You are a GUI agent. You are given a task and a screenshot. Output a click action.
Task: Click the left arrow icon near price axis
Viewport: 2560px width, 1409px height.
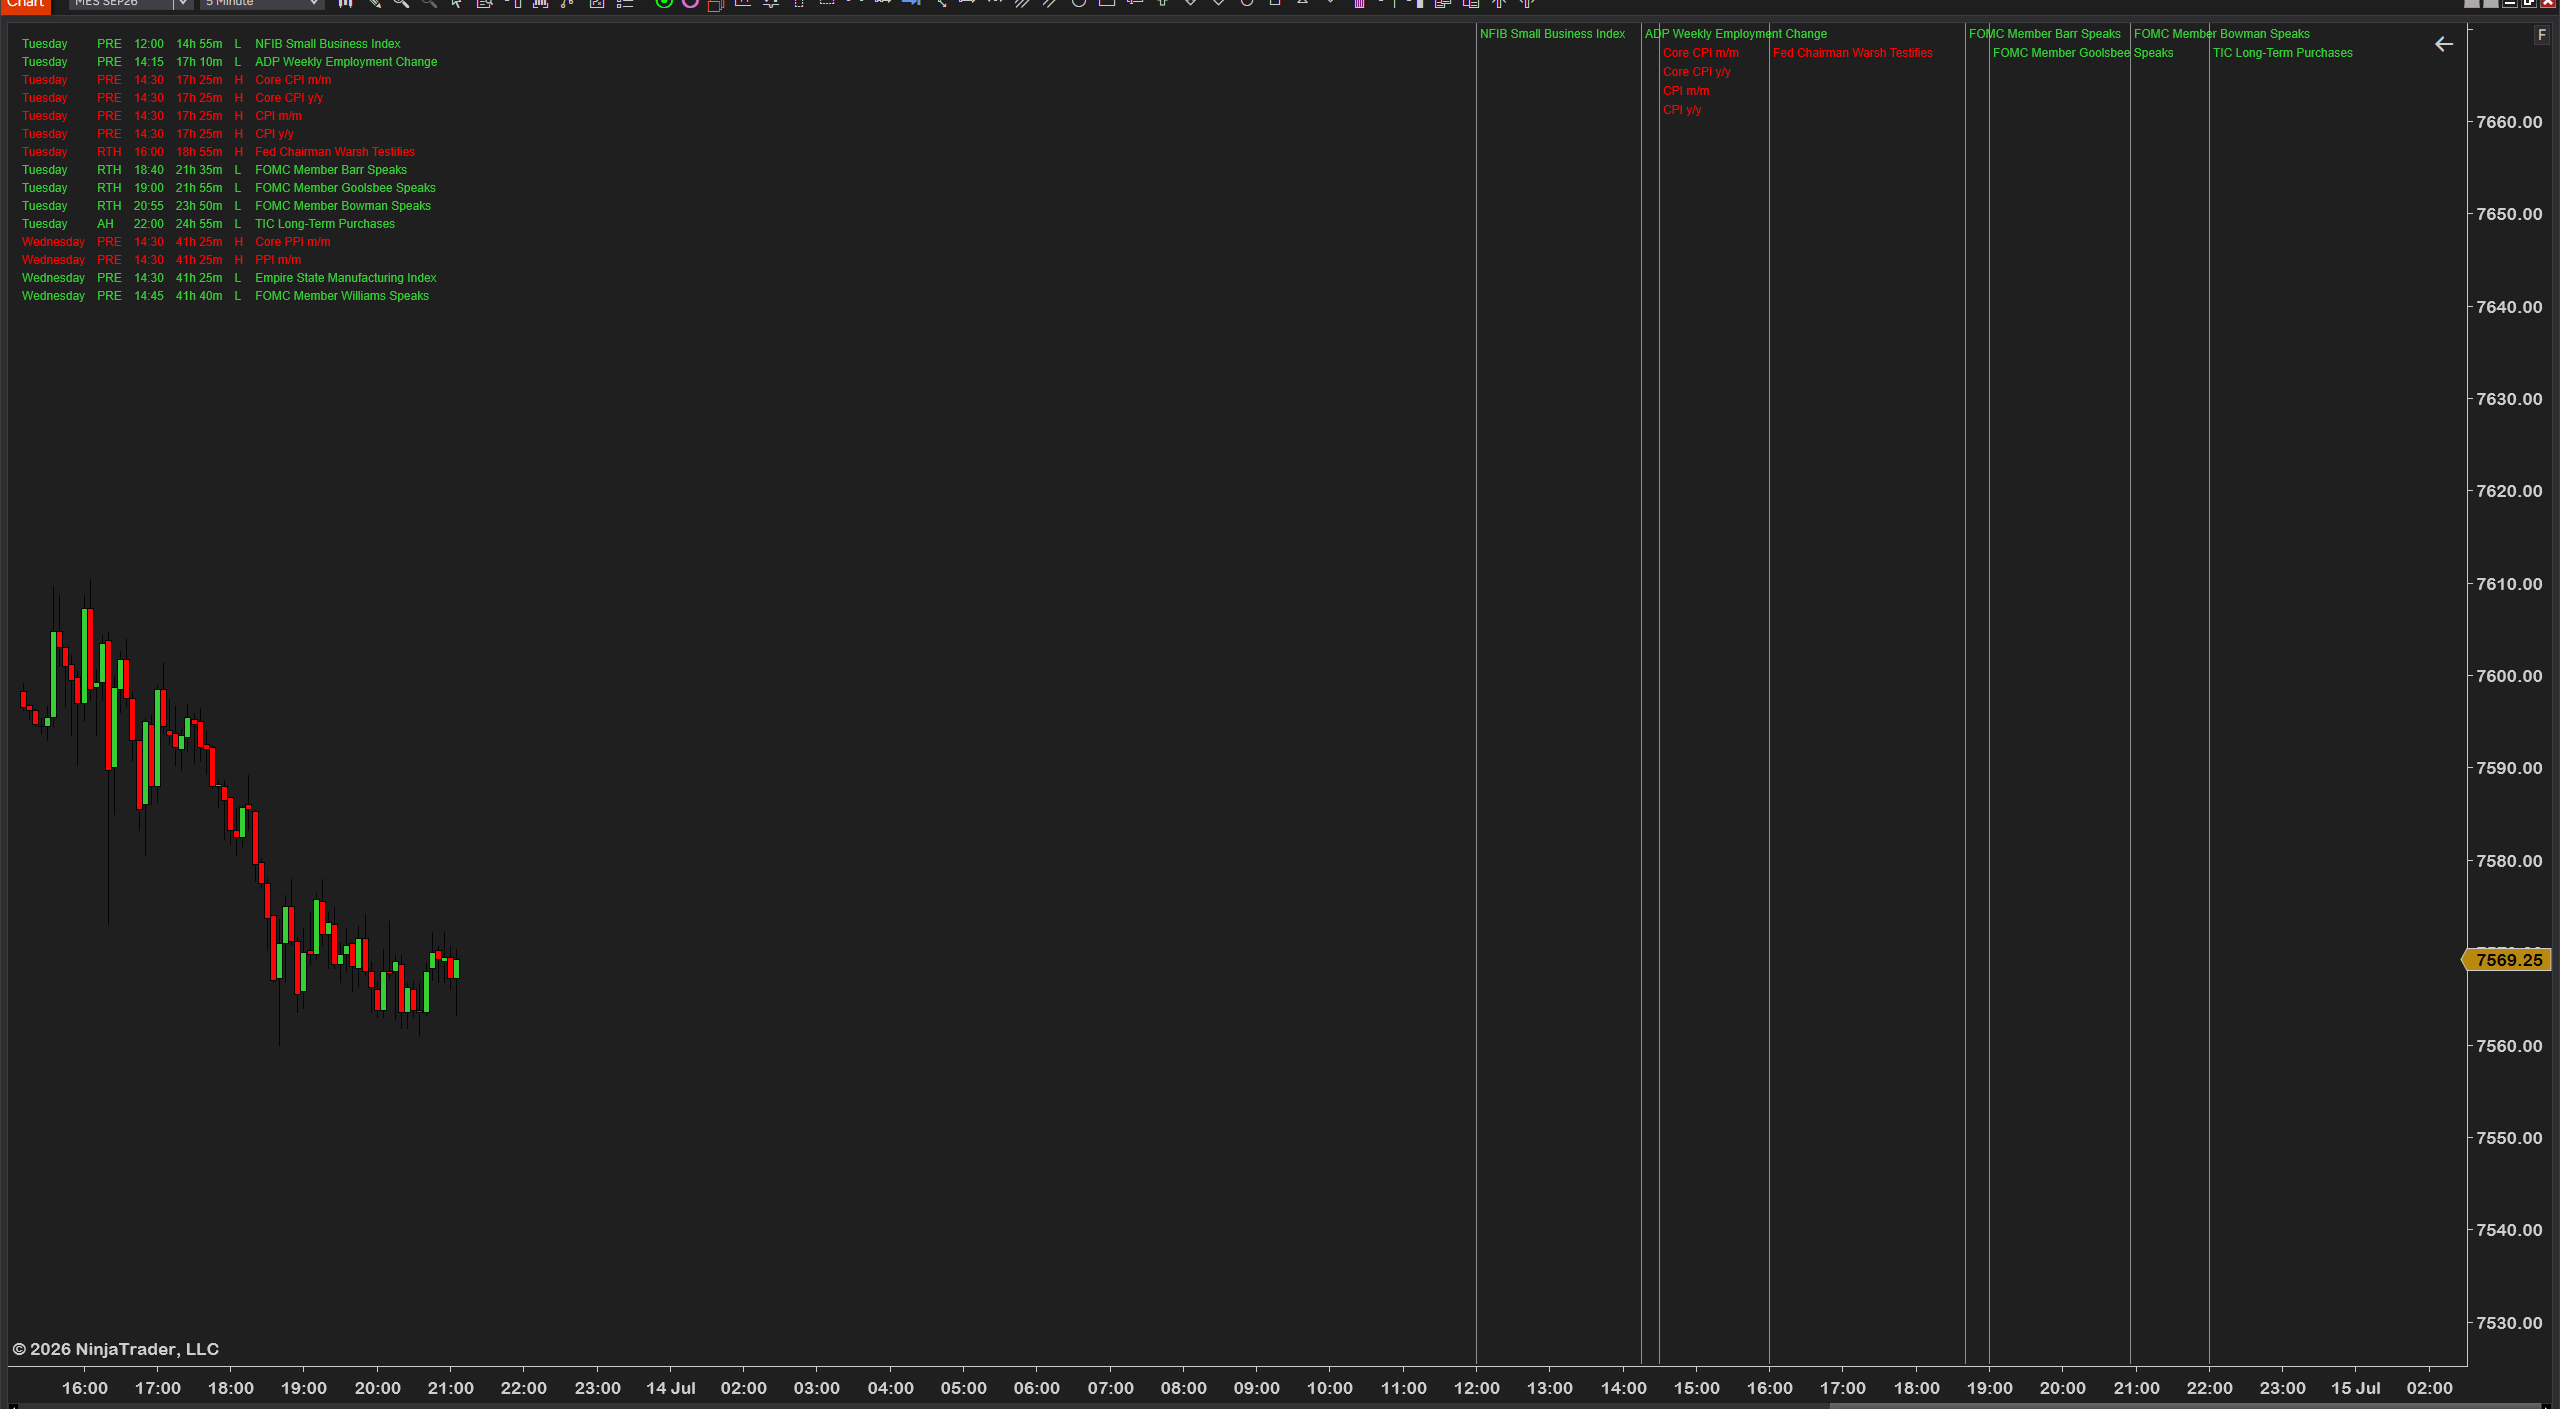click(x=2443, y=44)
